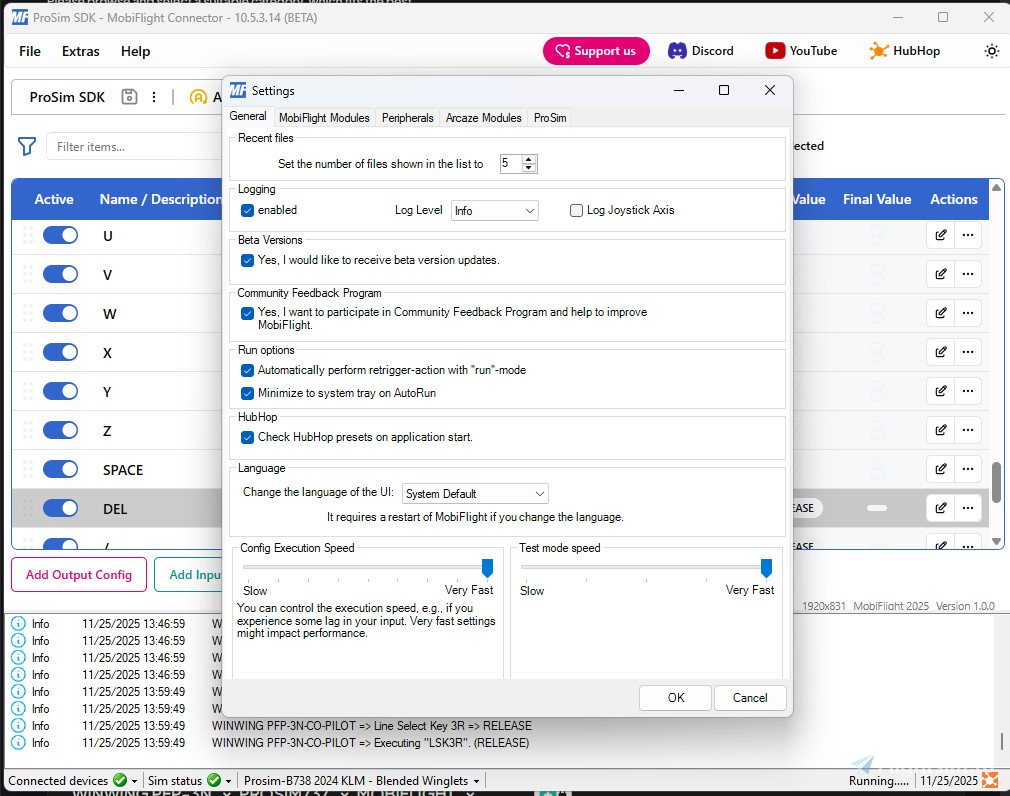The image size is (1010, 796).
Task: Click the edit pencil icon for row U
Action: tap(940, 236)
